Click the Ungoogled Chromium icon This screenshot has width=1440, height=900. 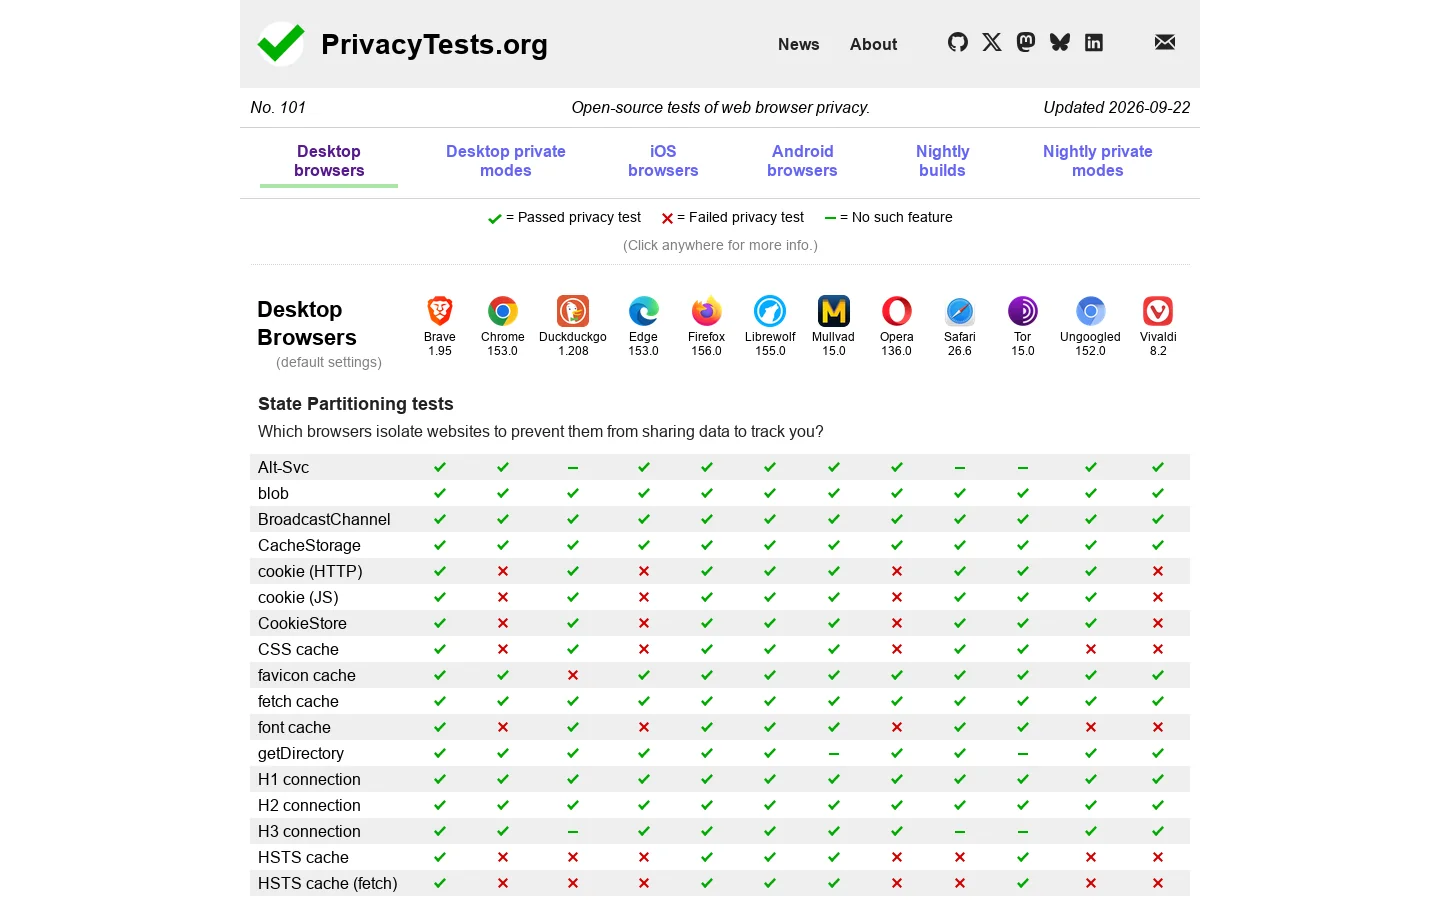pyautogui.click(x=1091, y=311)
